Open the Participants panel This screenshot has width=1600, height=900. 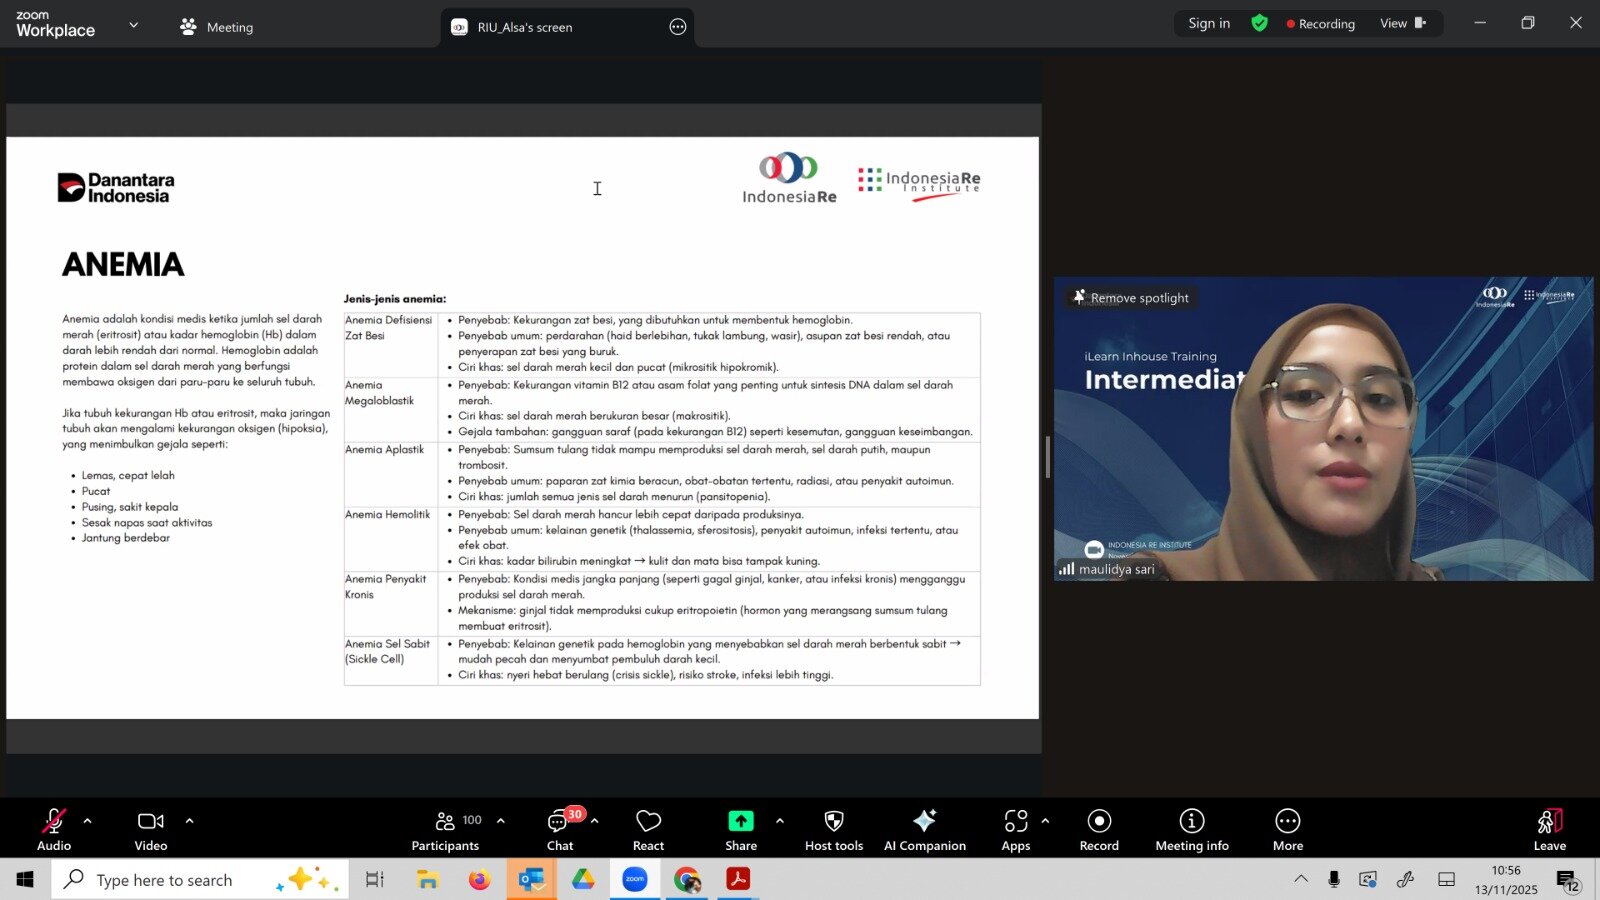(446, 829)
